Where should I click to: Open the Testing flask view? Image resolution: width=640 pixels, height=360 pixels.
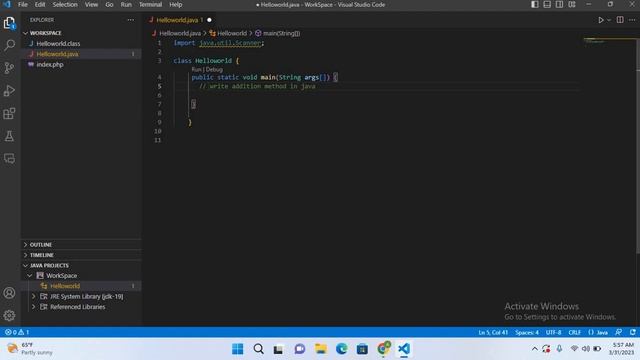coord(9,136)
